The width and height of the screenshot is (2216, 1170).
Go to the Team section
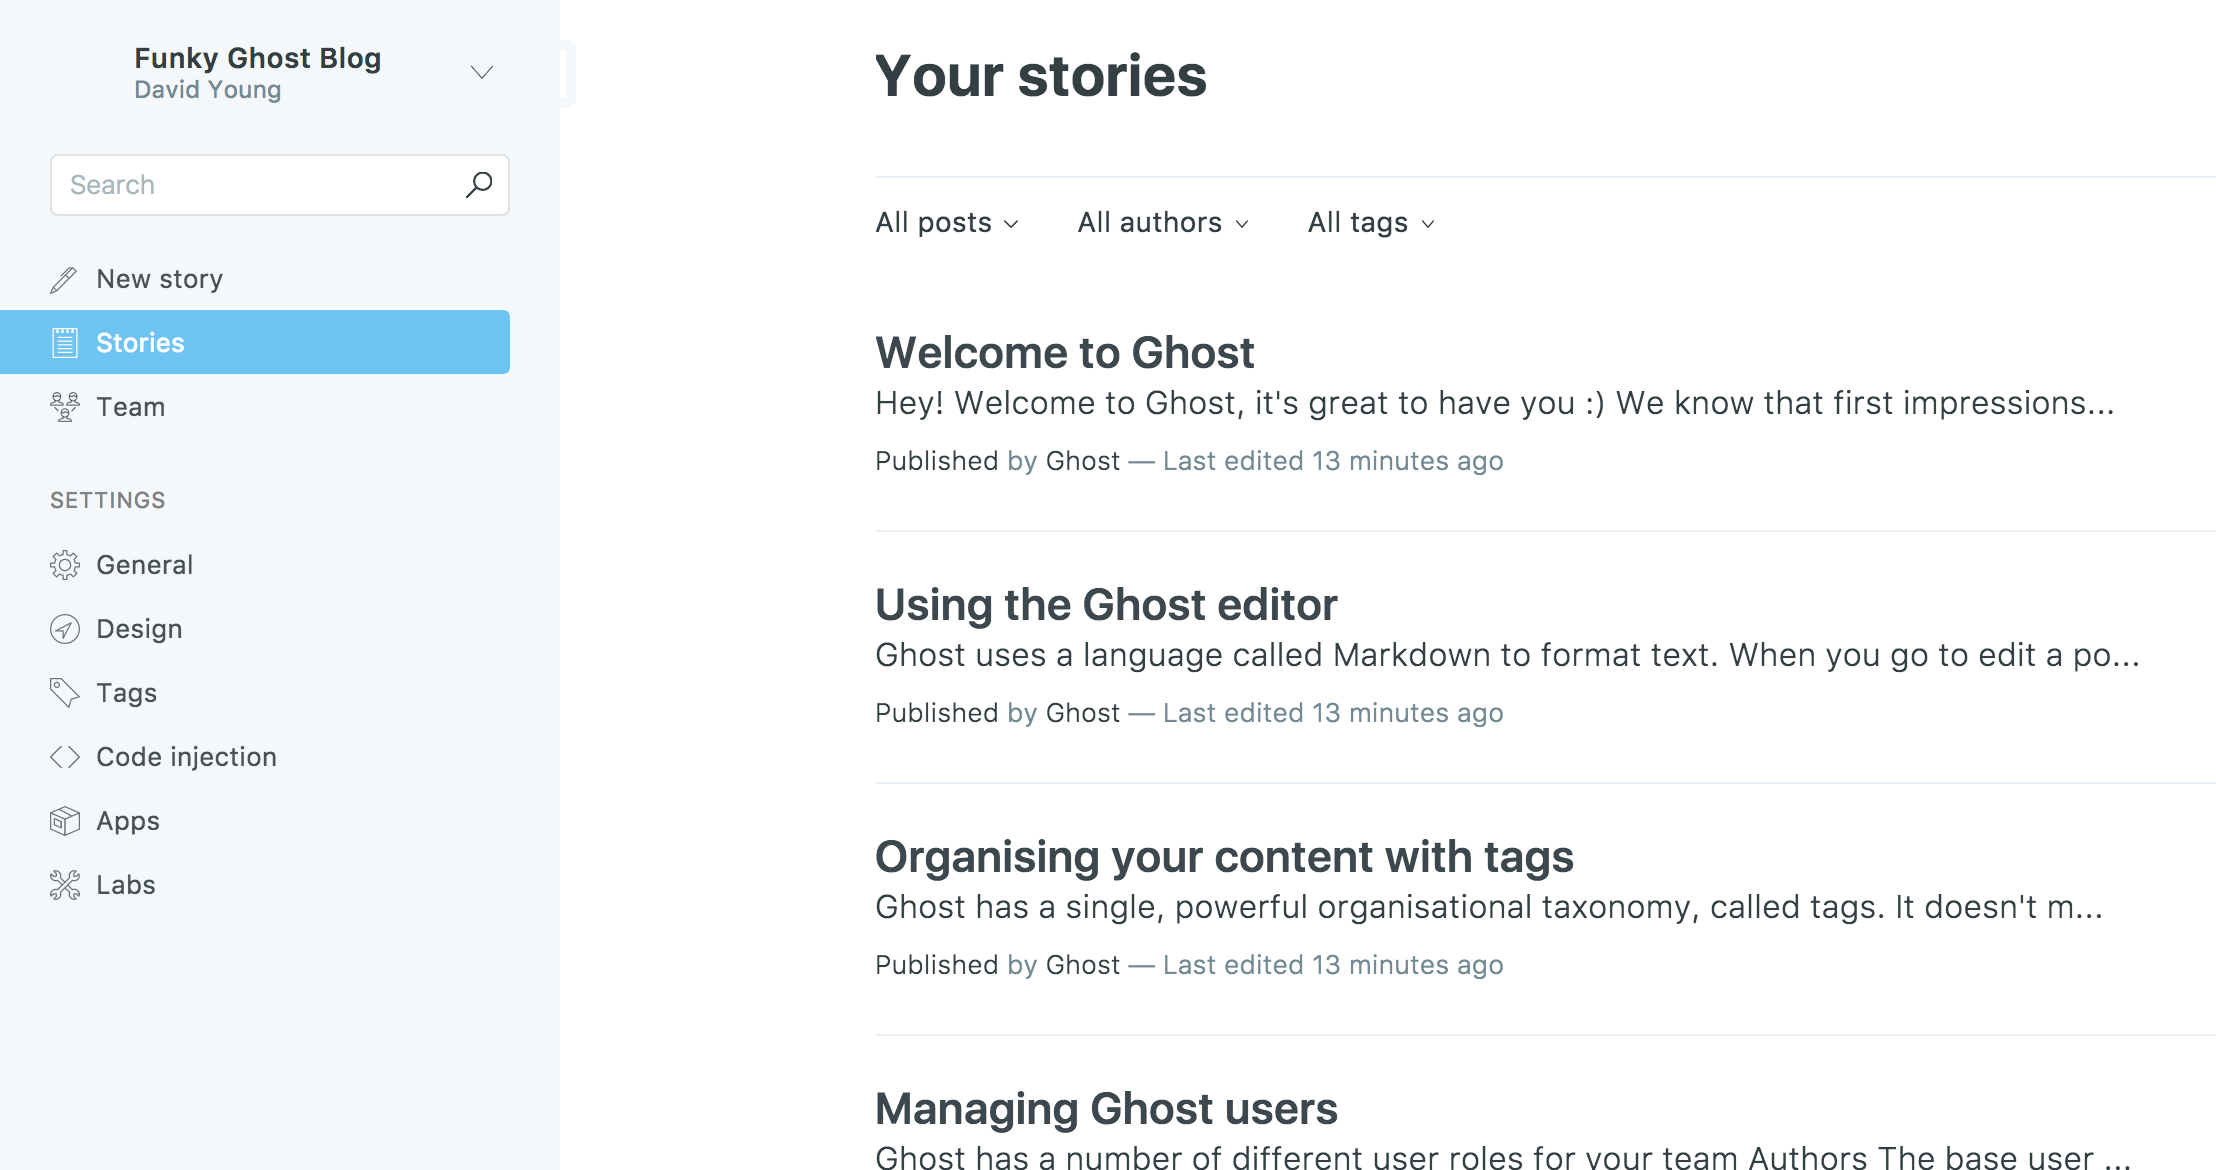130,407
